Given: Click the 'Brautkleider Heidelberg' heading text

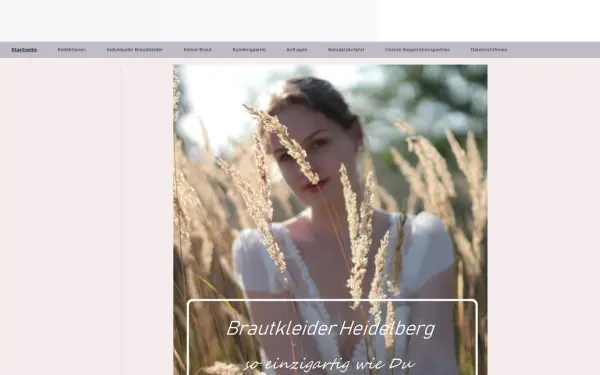Looking at the screenshot, I should [331, 329].
